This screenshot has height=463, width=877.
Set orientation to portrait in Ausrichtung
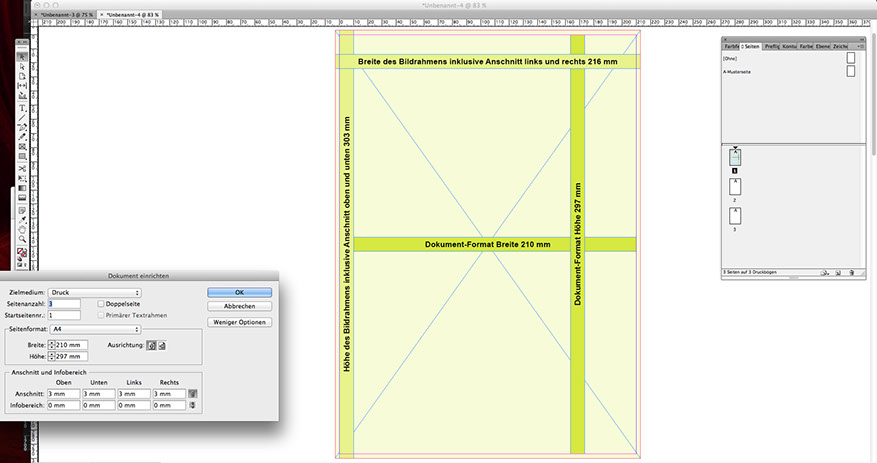pos(151,344)
